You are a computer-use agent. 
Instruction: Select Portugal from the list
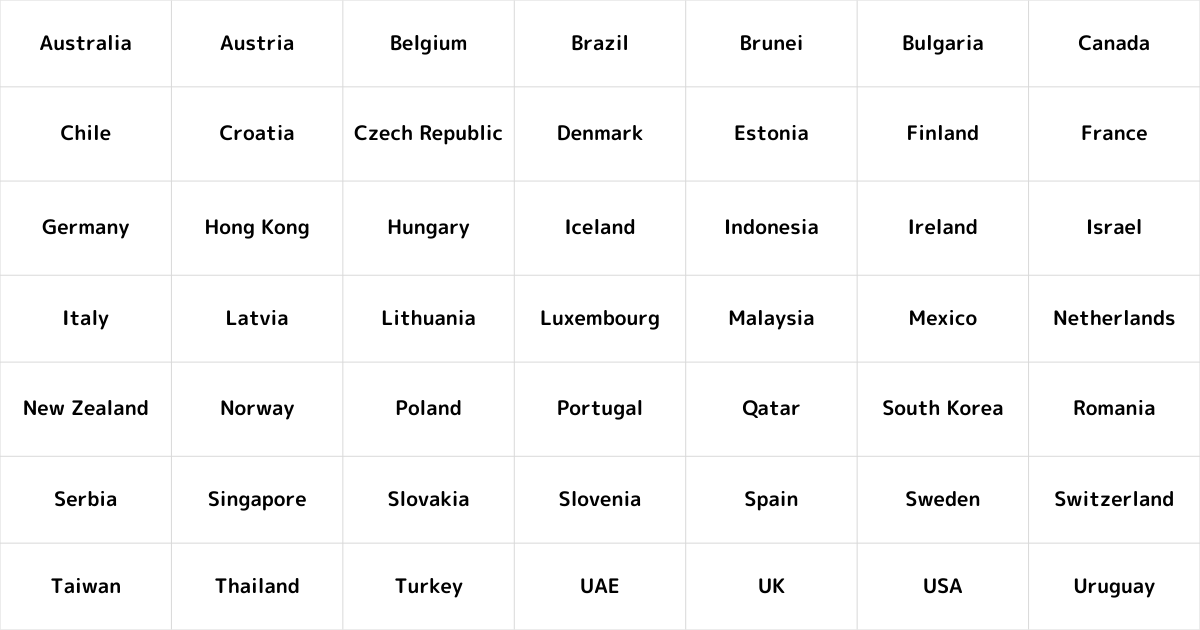[x=600, y=408]
